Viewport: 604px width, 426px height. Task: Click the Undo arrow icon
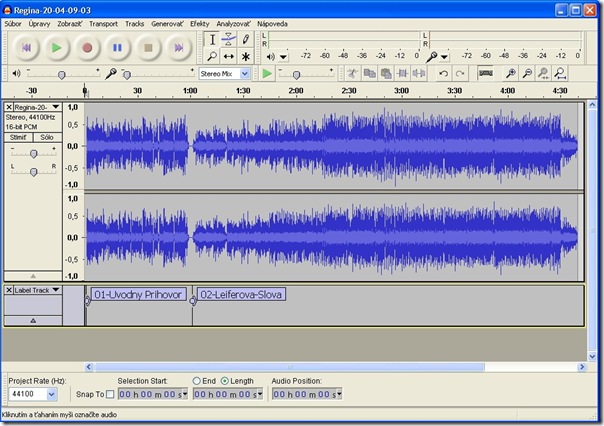[x=443, y=73]
